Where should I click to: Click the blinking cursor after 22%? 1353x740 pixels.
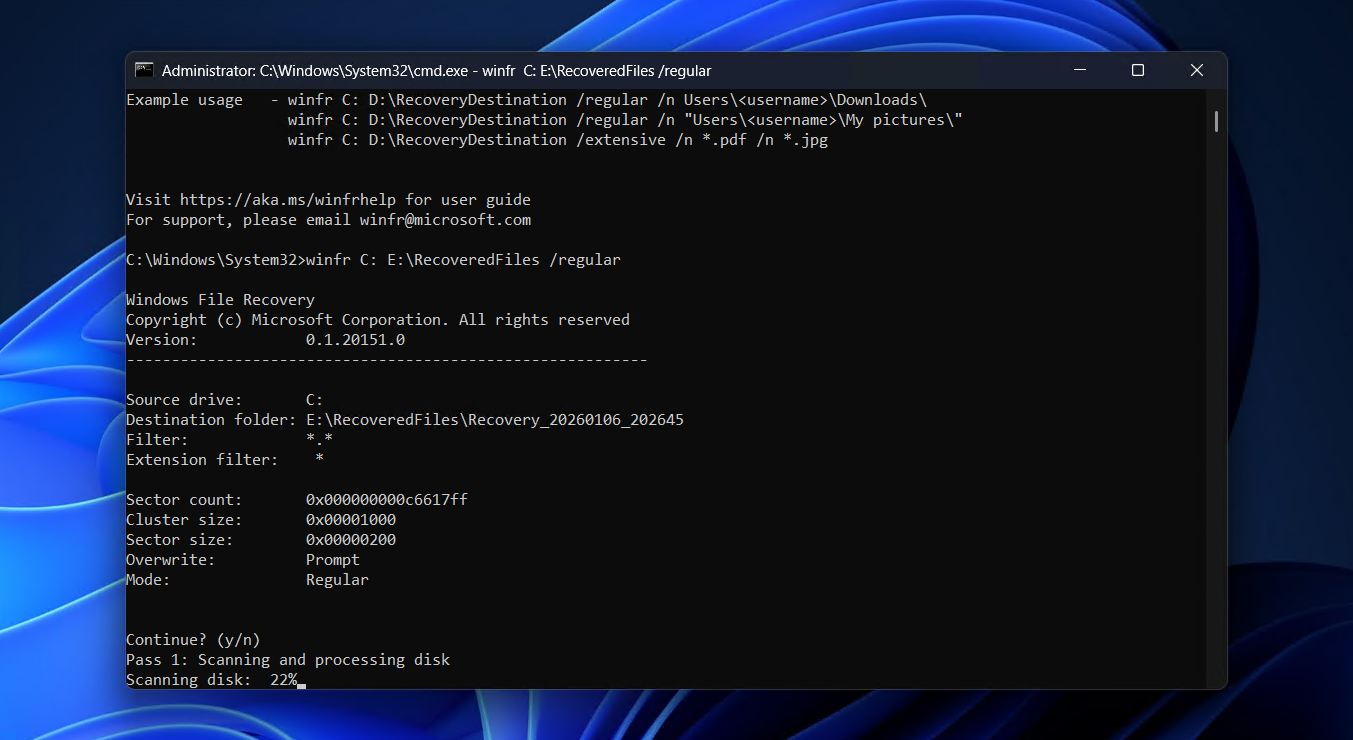coord(302,683)
